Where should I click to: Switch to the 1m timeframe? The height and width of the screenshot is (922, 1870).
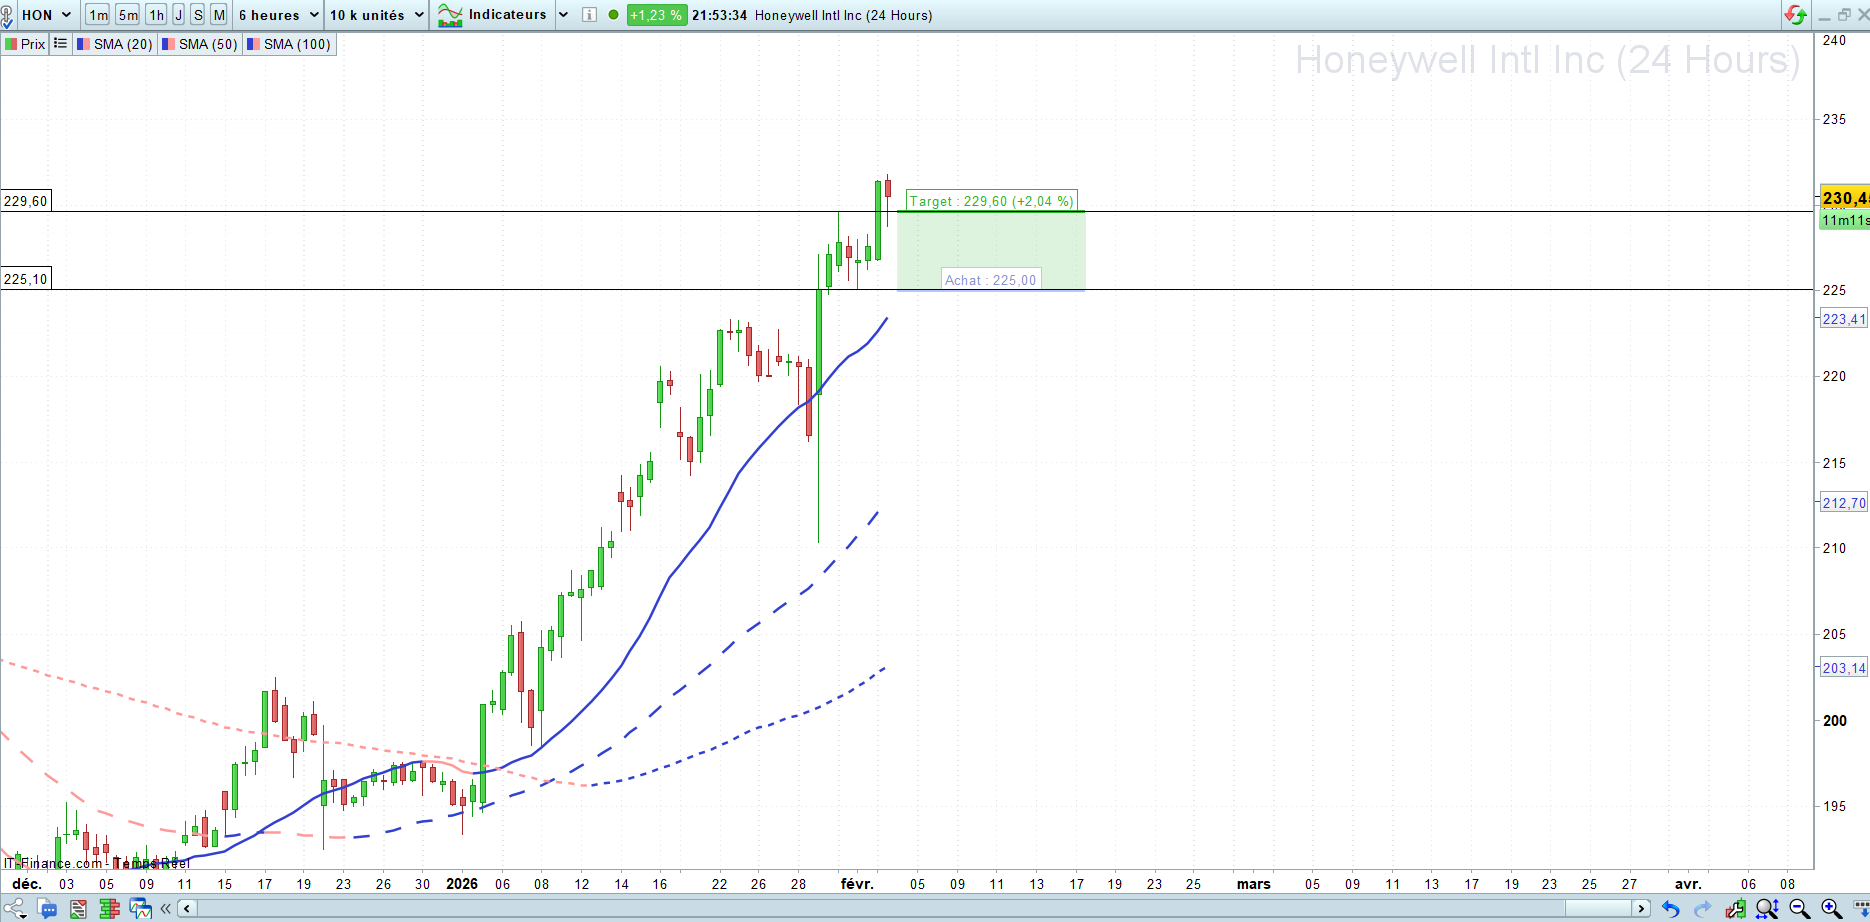tap(98, 15)
